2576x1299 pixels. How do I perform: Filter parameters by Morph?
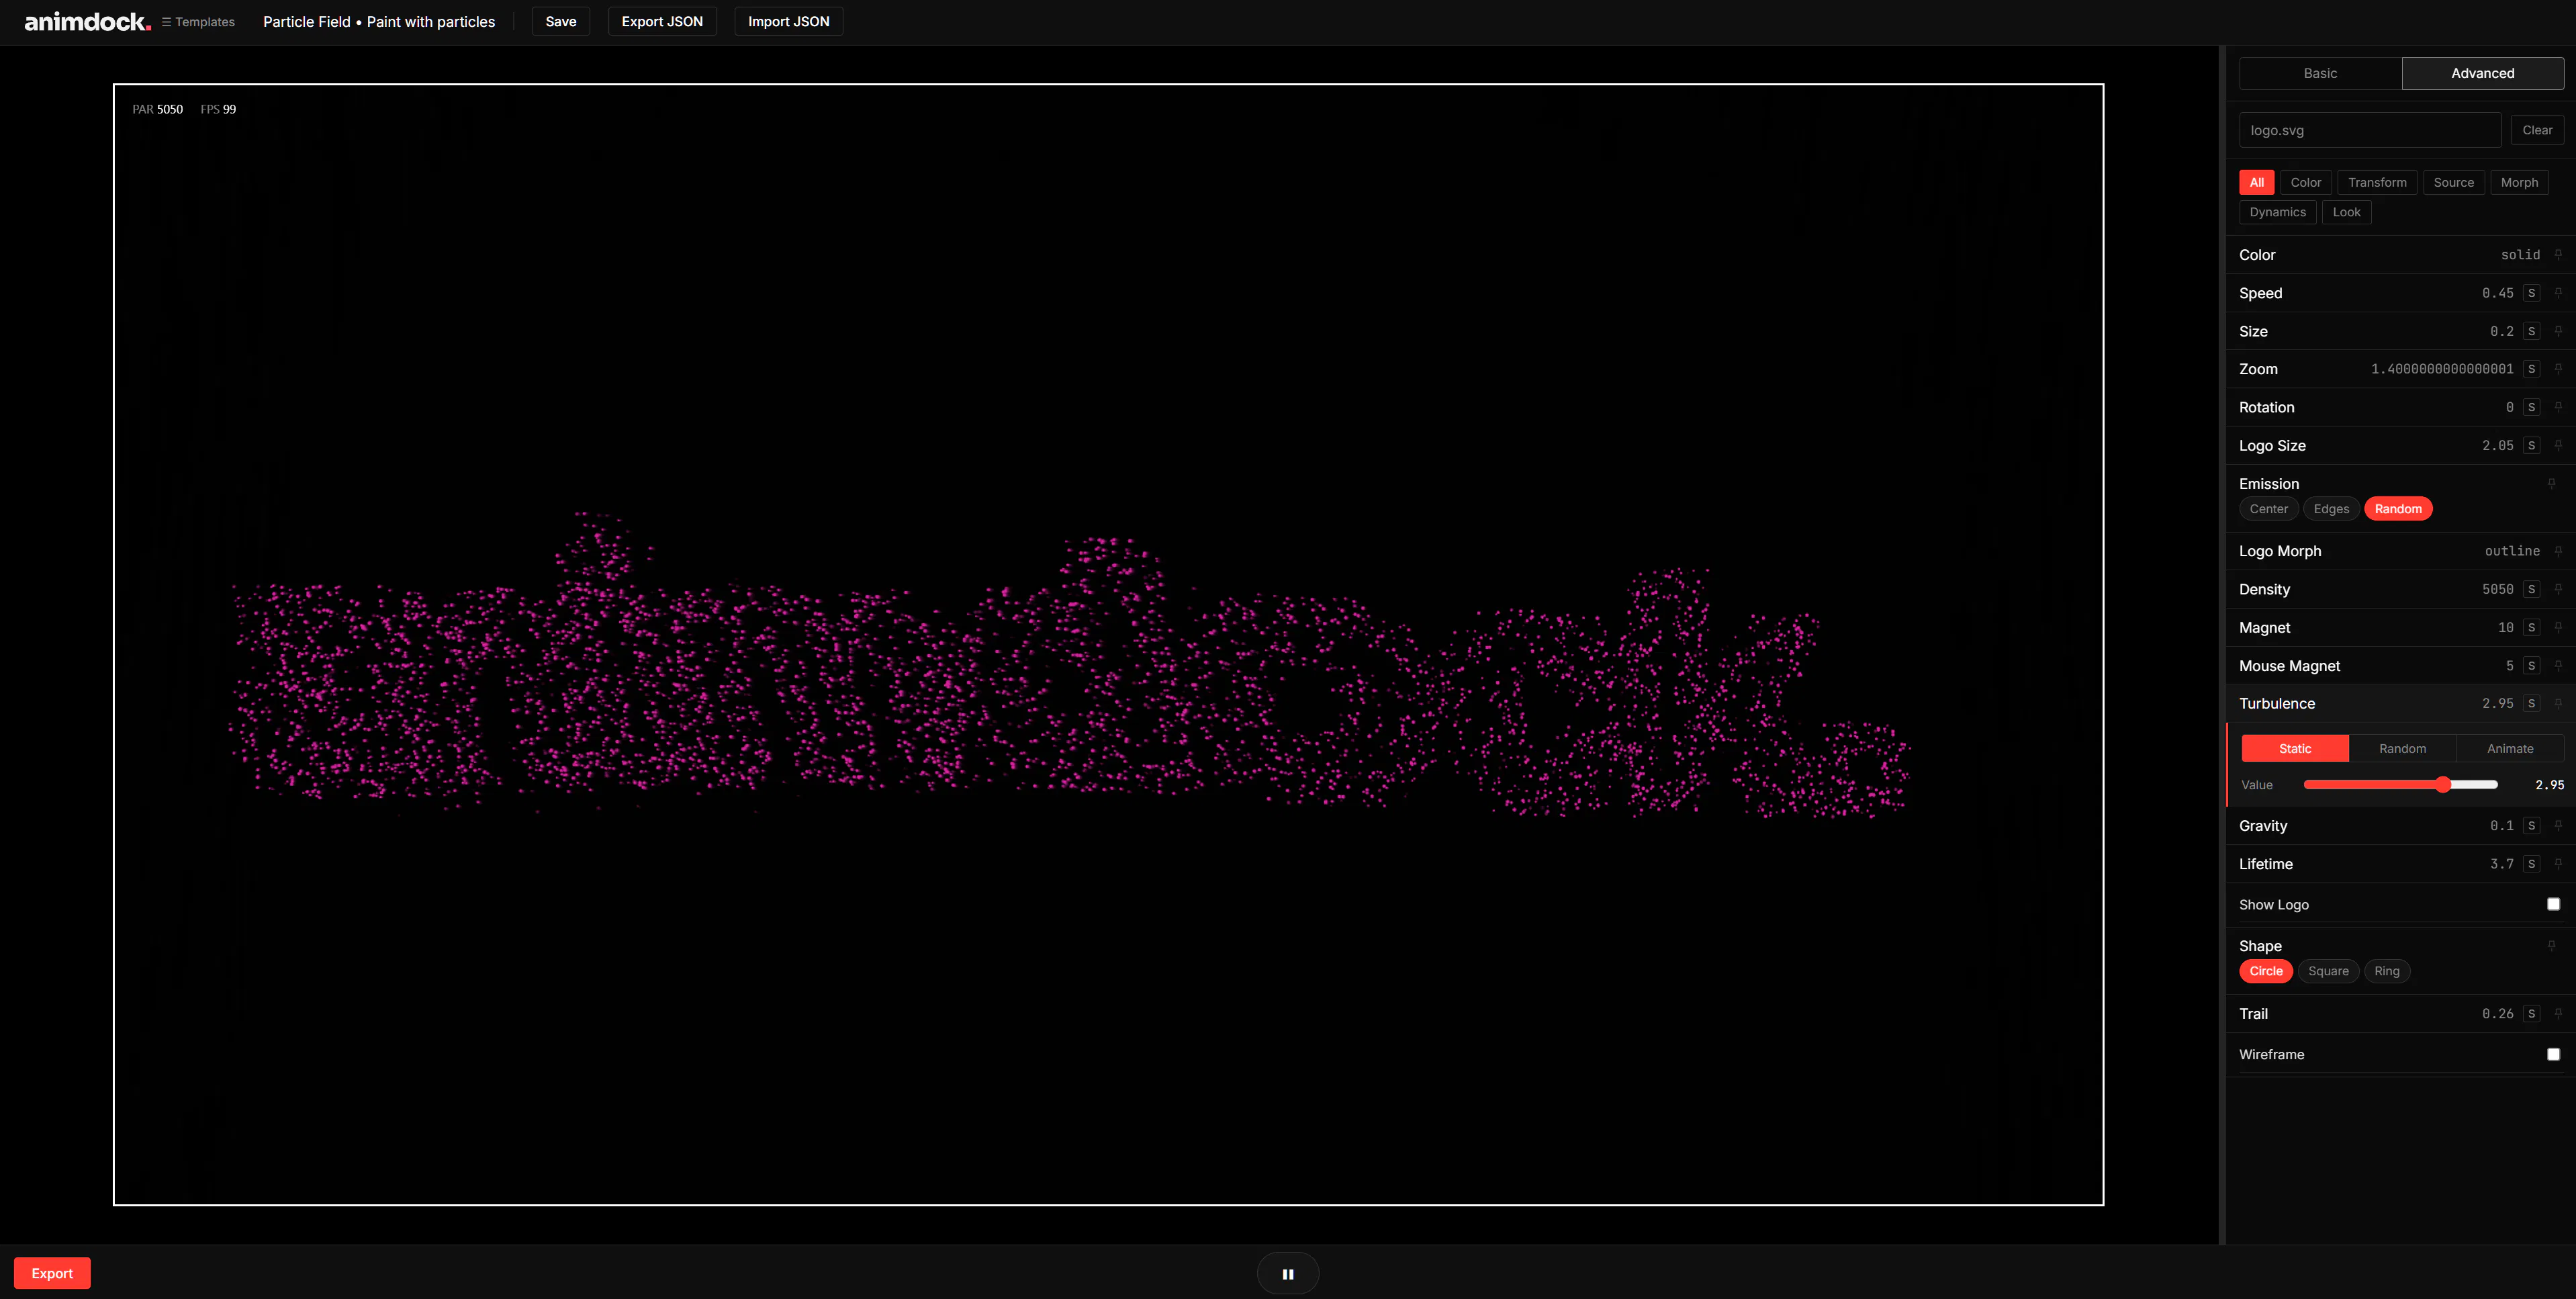point(2519,182)
